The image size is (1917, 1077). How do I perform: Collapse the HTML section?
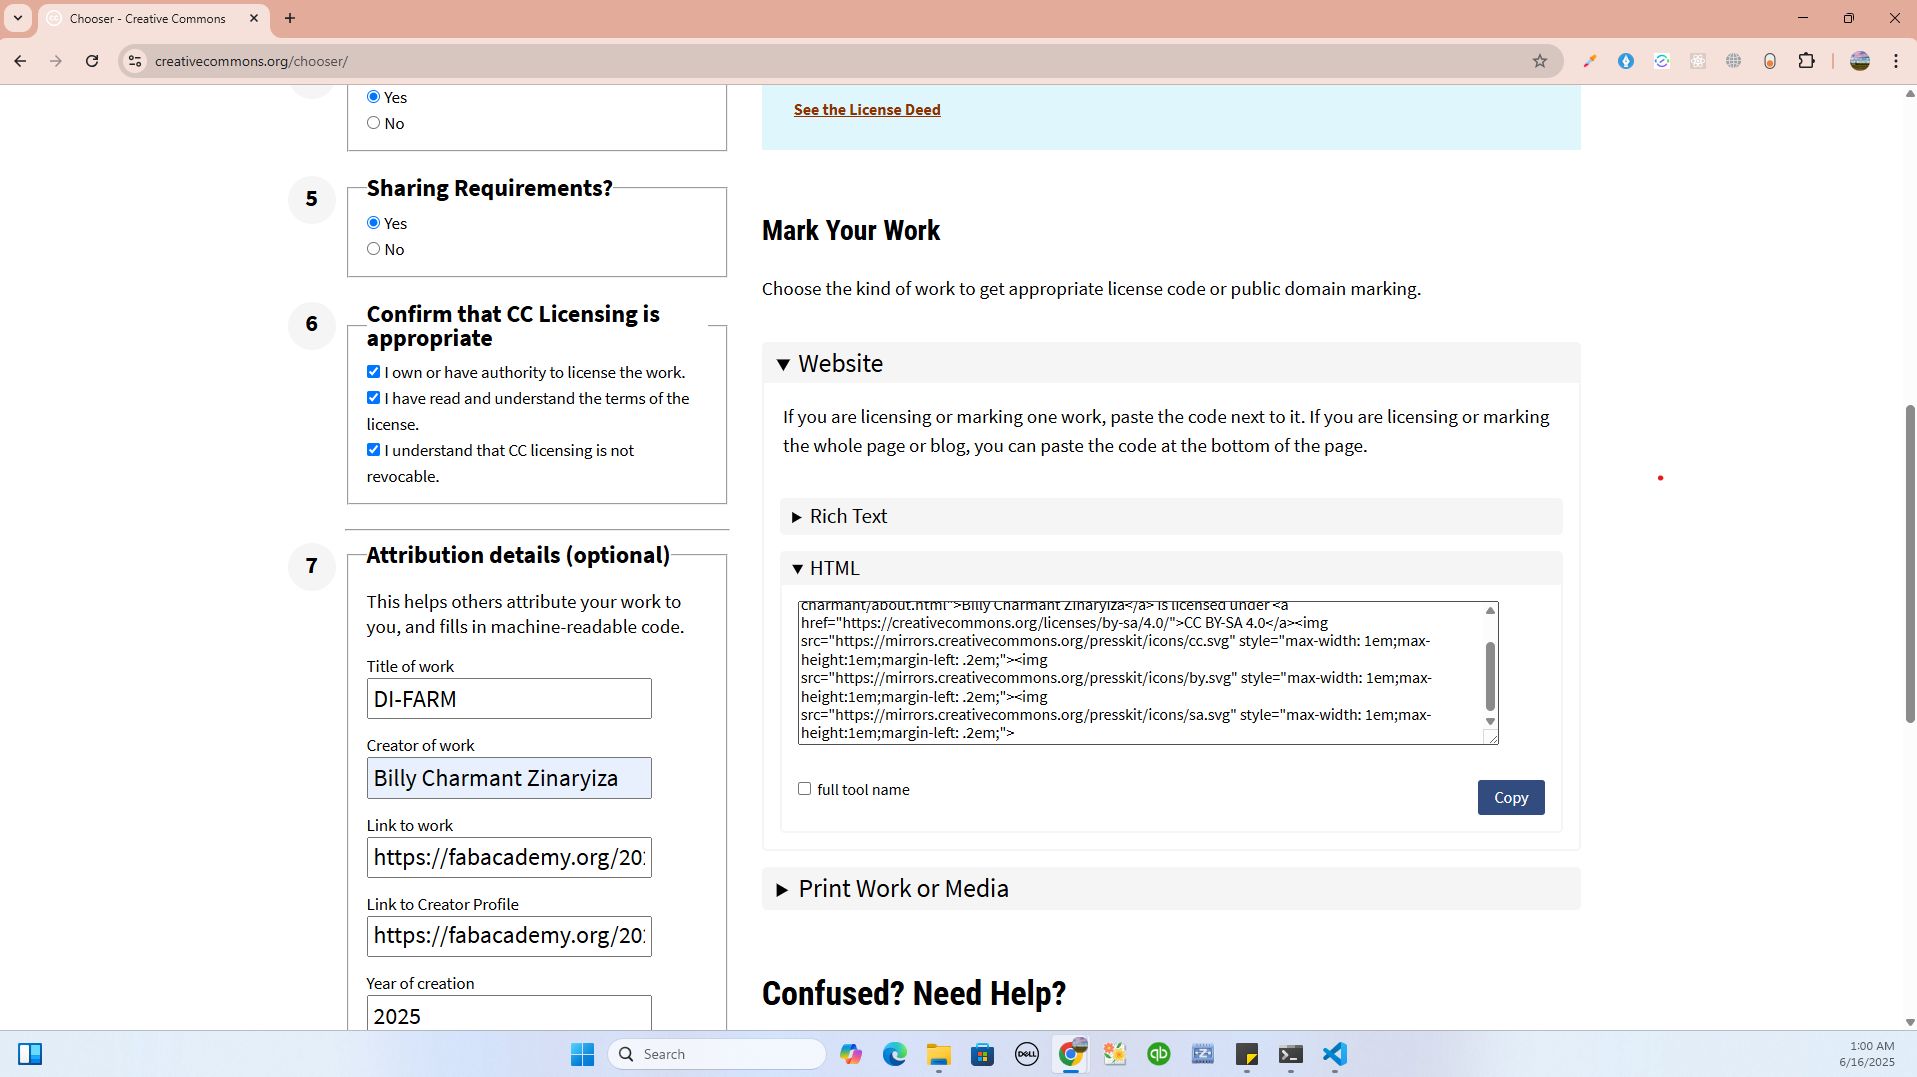pos(1171,569)
